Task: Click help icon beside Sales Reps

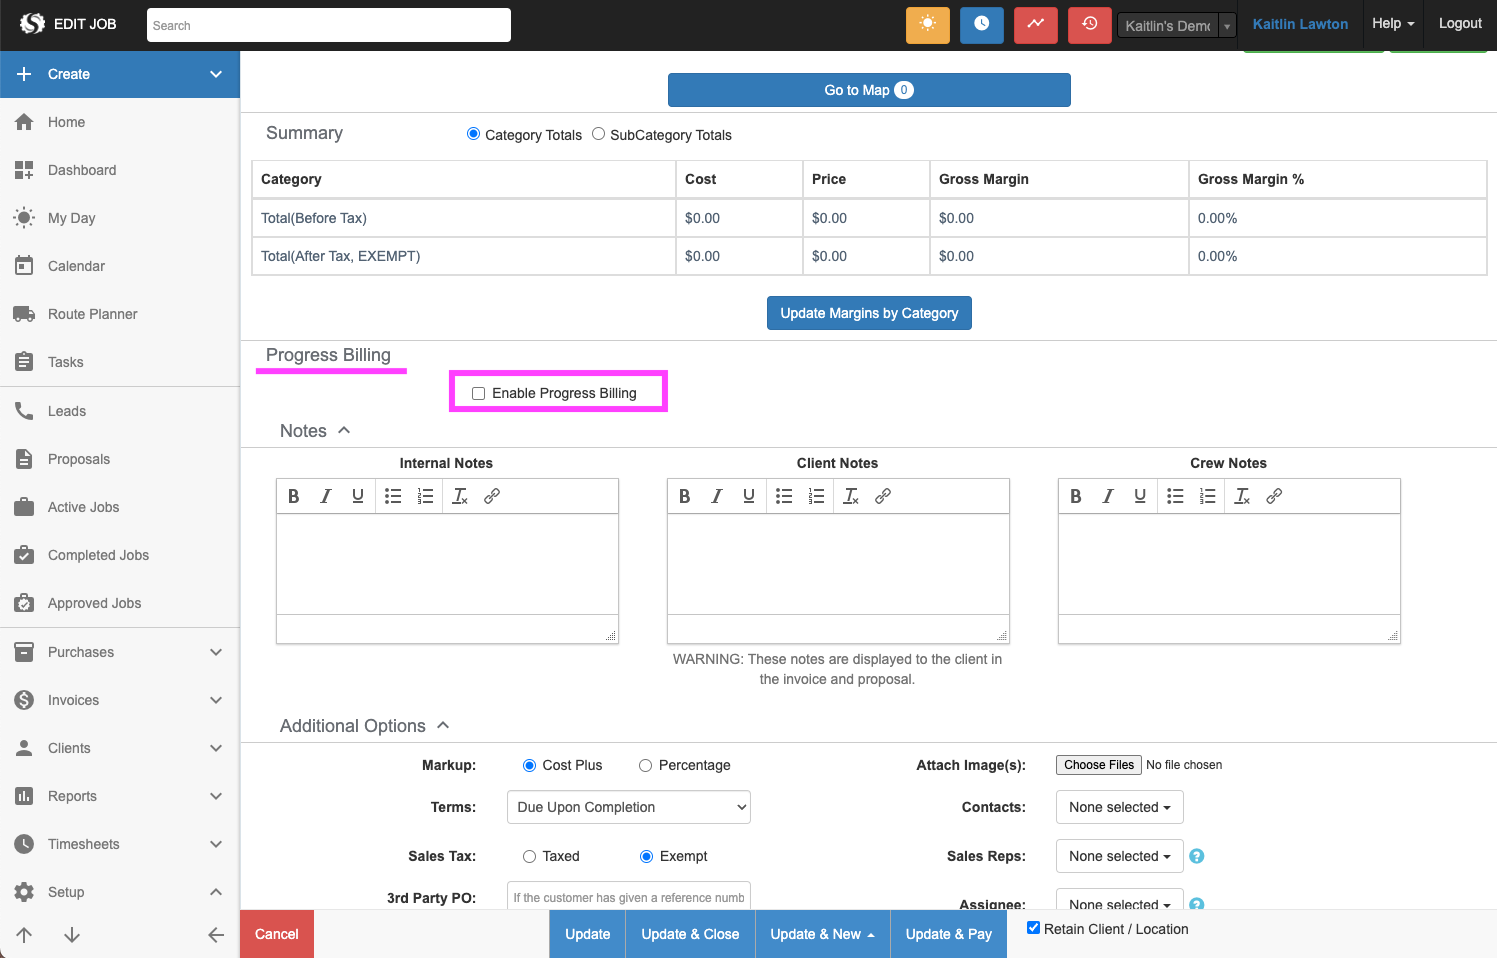Action: [x=1196, y=856]
